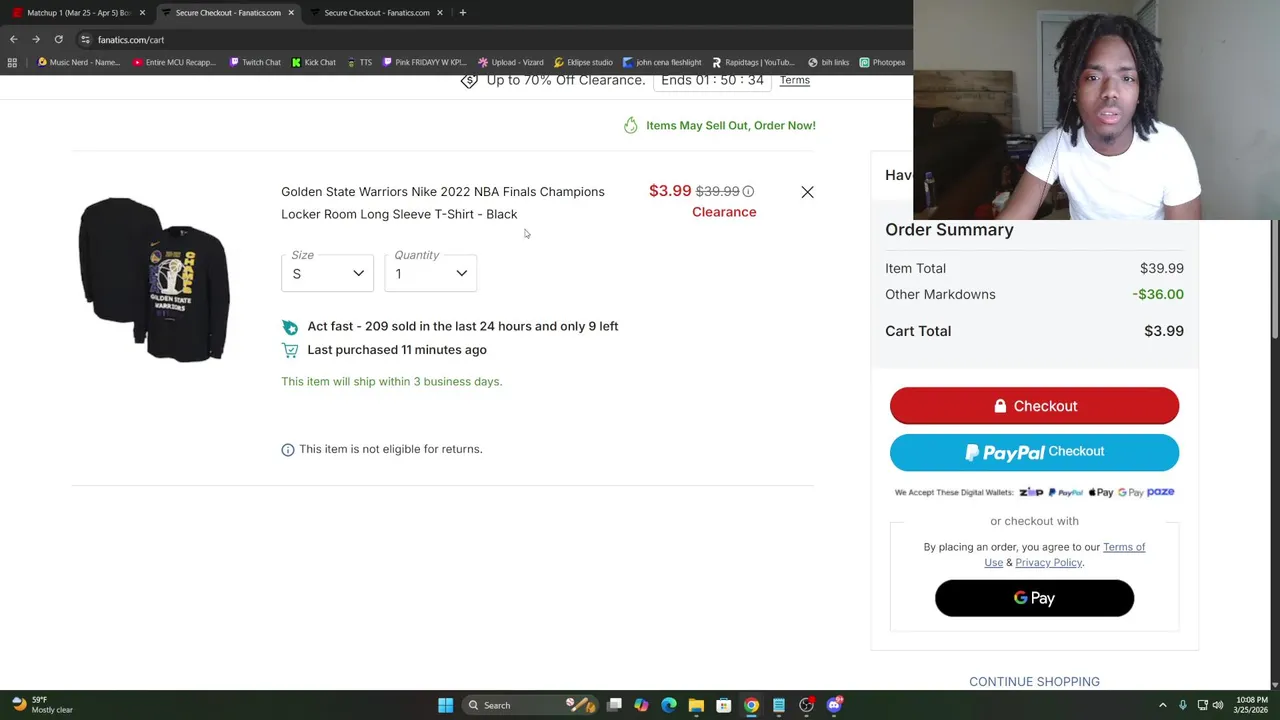This screenshot has height=720, width=1280.
Task: Close the second Secure Checkout tab
Action: (x=440, y=12)
